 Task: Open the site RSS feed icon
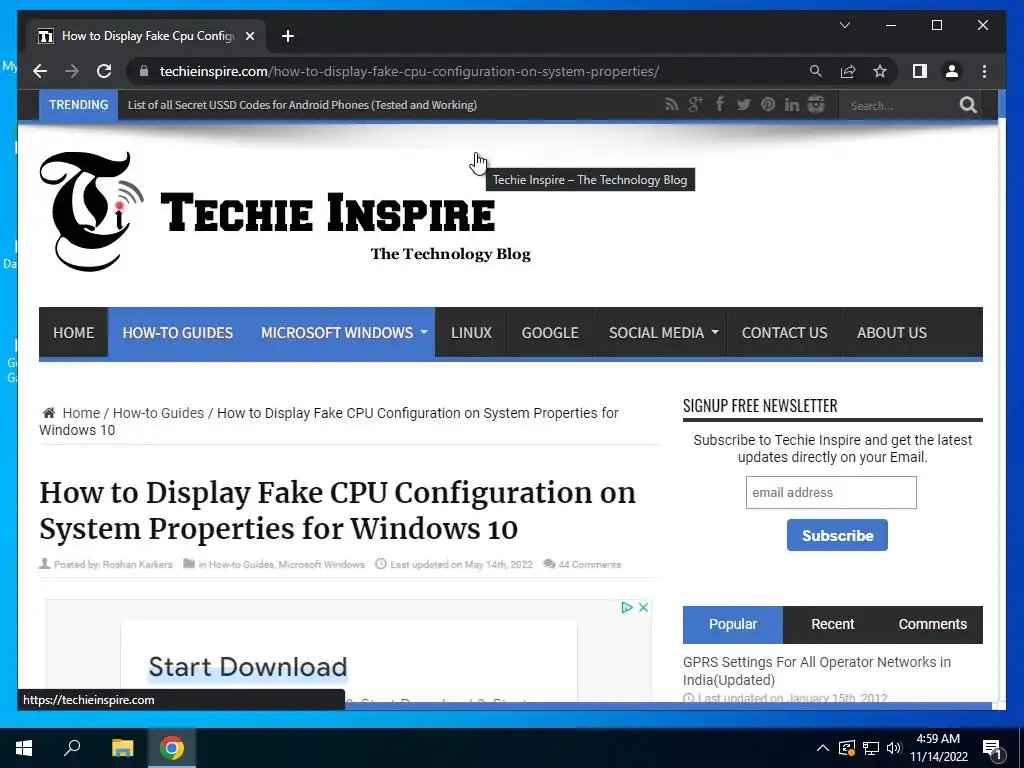[671, 104]
